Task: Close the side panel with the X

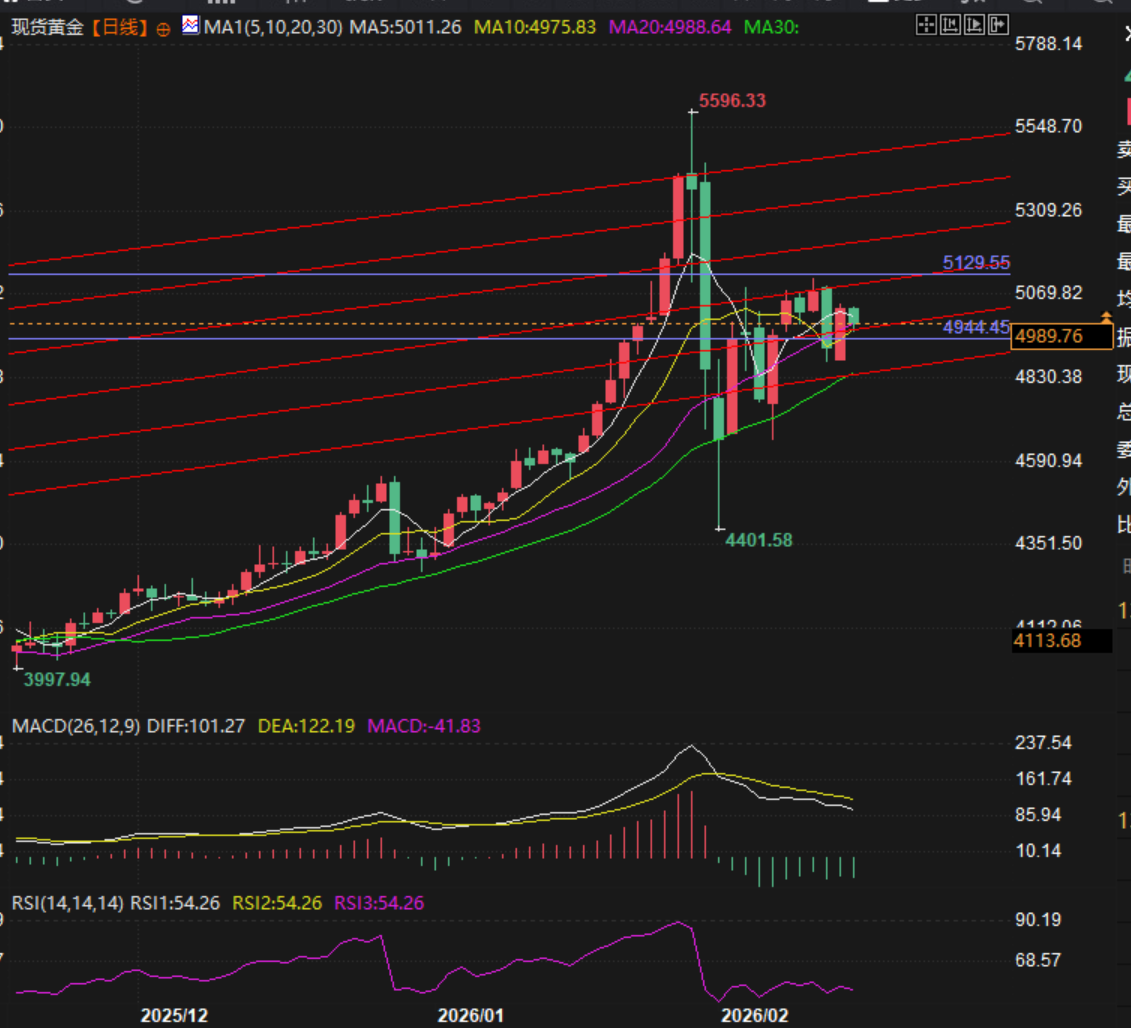Action: (1127, 33)
